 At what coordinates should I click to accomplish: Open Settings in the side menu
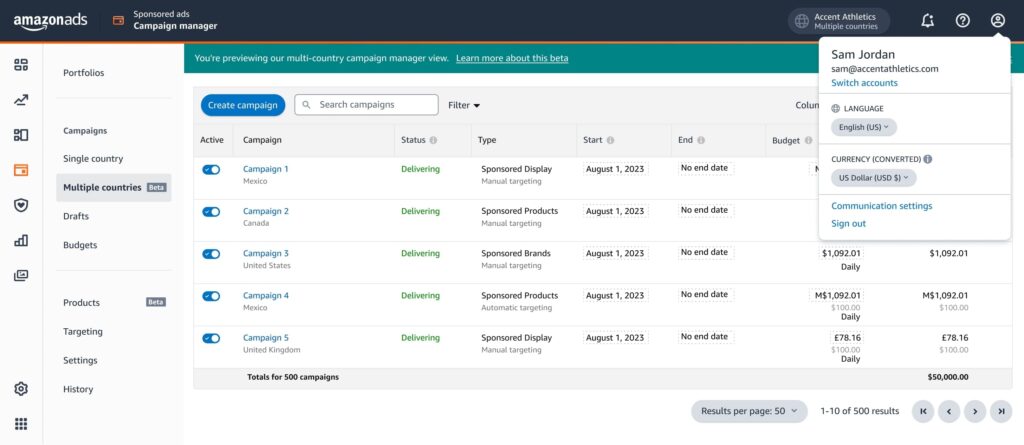[80, 360]
